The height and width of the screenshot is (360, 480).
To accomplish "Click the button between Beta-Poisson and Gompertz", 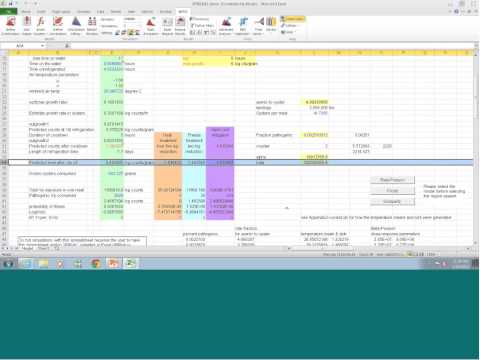I will coord(393,191).
